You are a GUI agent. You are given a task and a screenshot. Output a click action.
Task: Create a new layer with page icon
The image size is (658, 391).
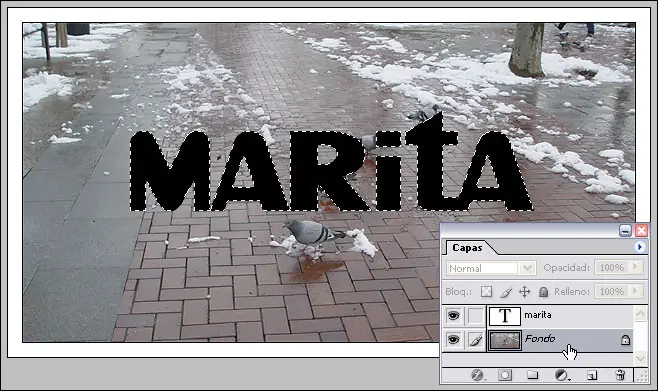[592, 375]
